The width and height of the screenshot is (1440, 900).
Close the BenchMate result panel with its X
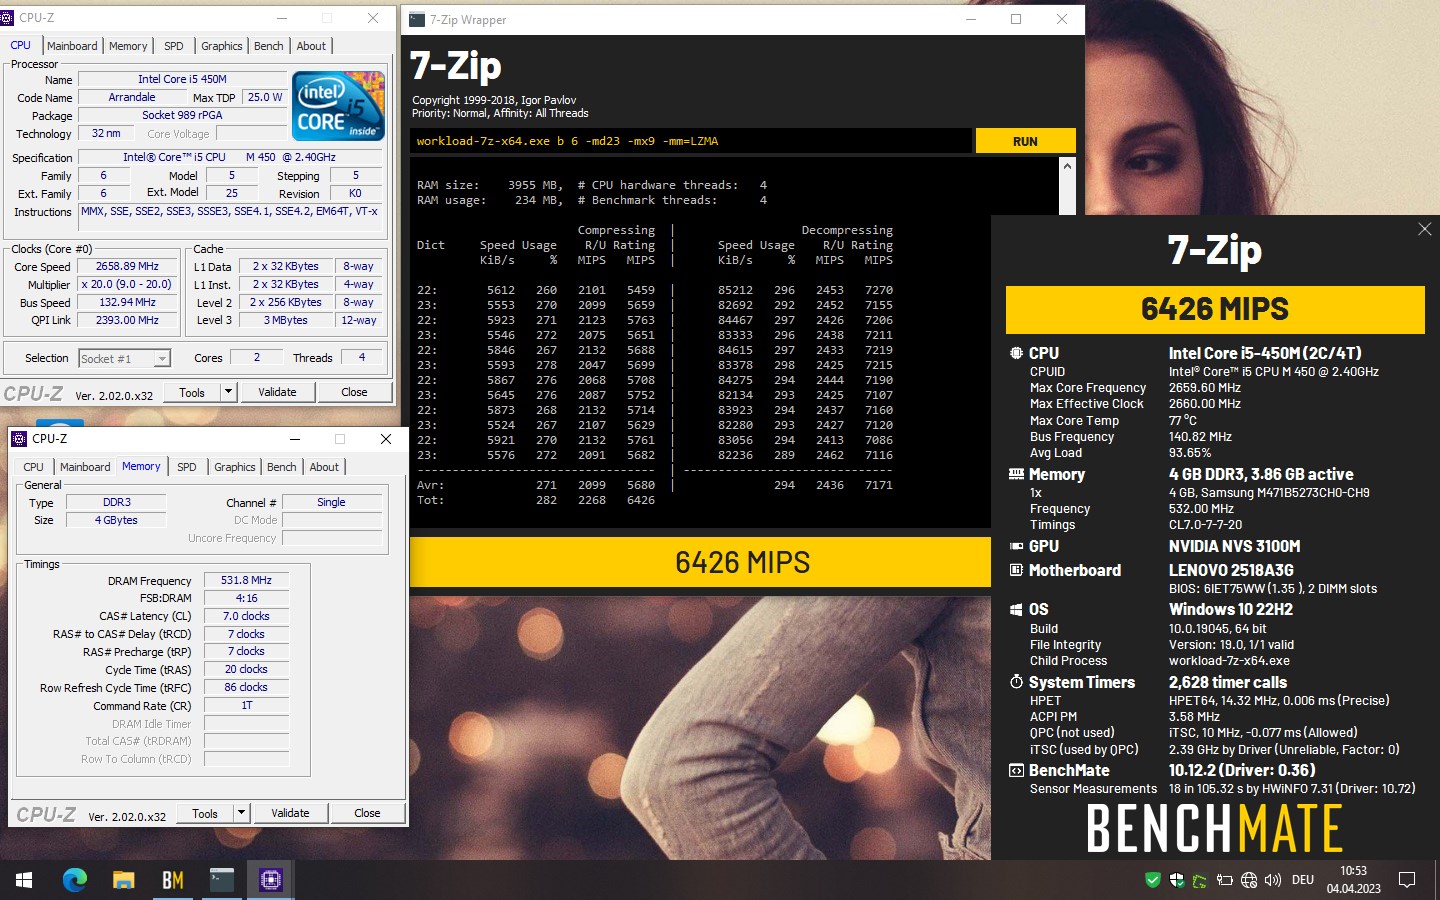(x=1424, y=229)
